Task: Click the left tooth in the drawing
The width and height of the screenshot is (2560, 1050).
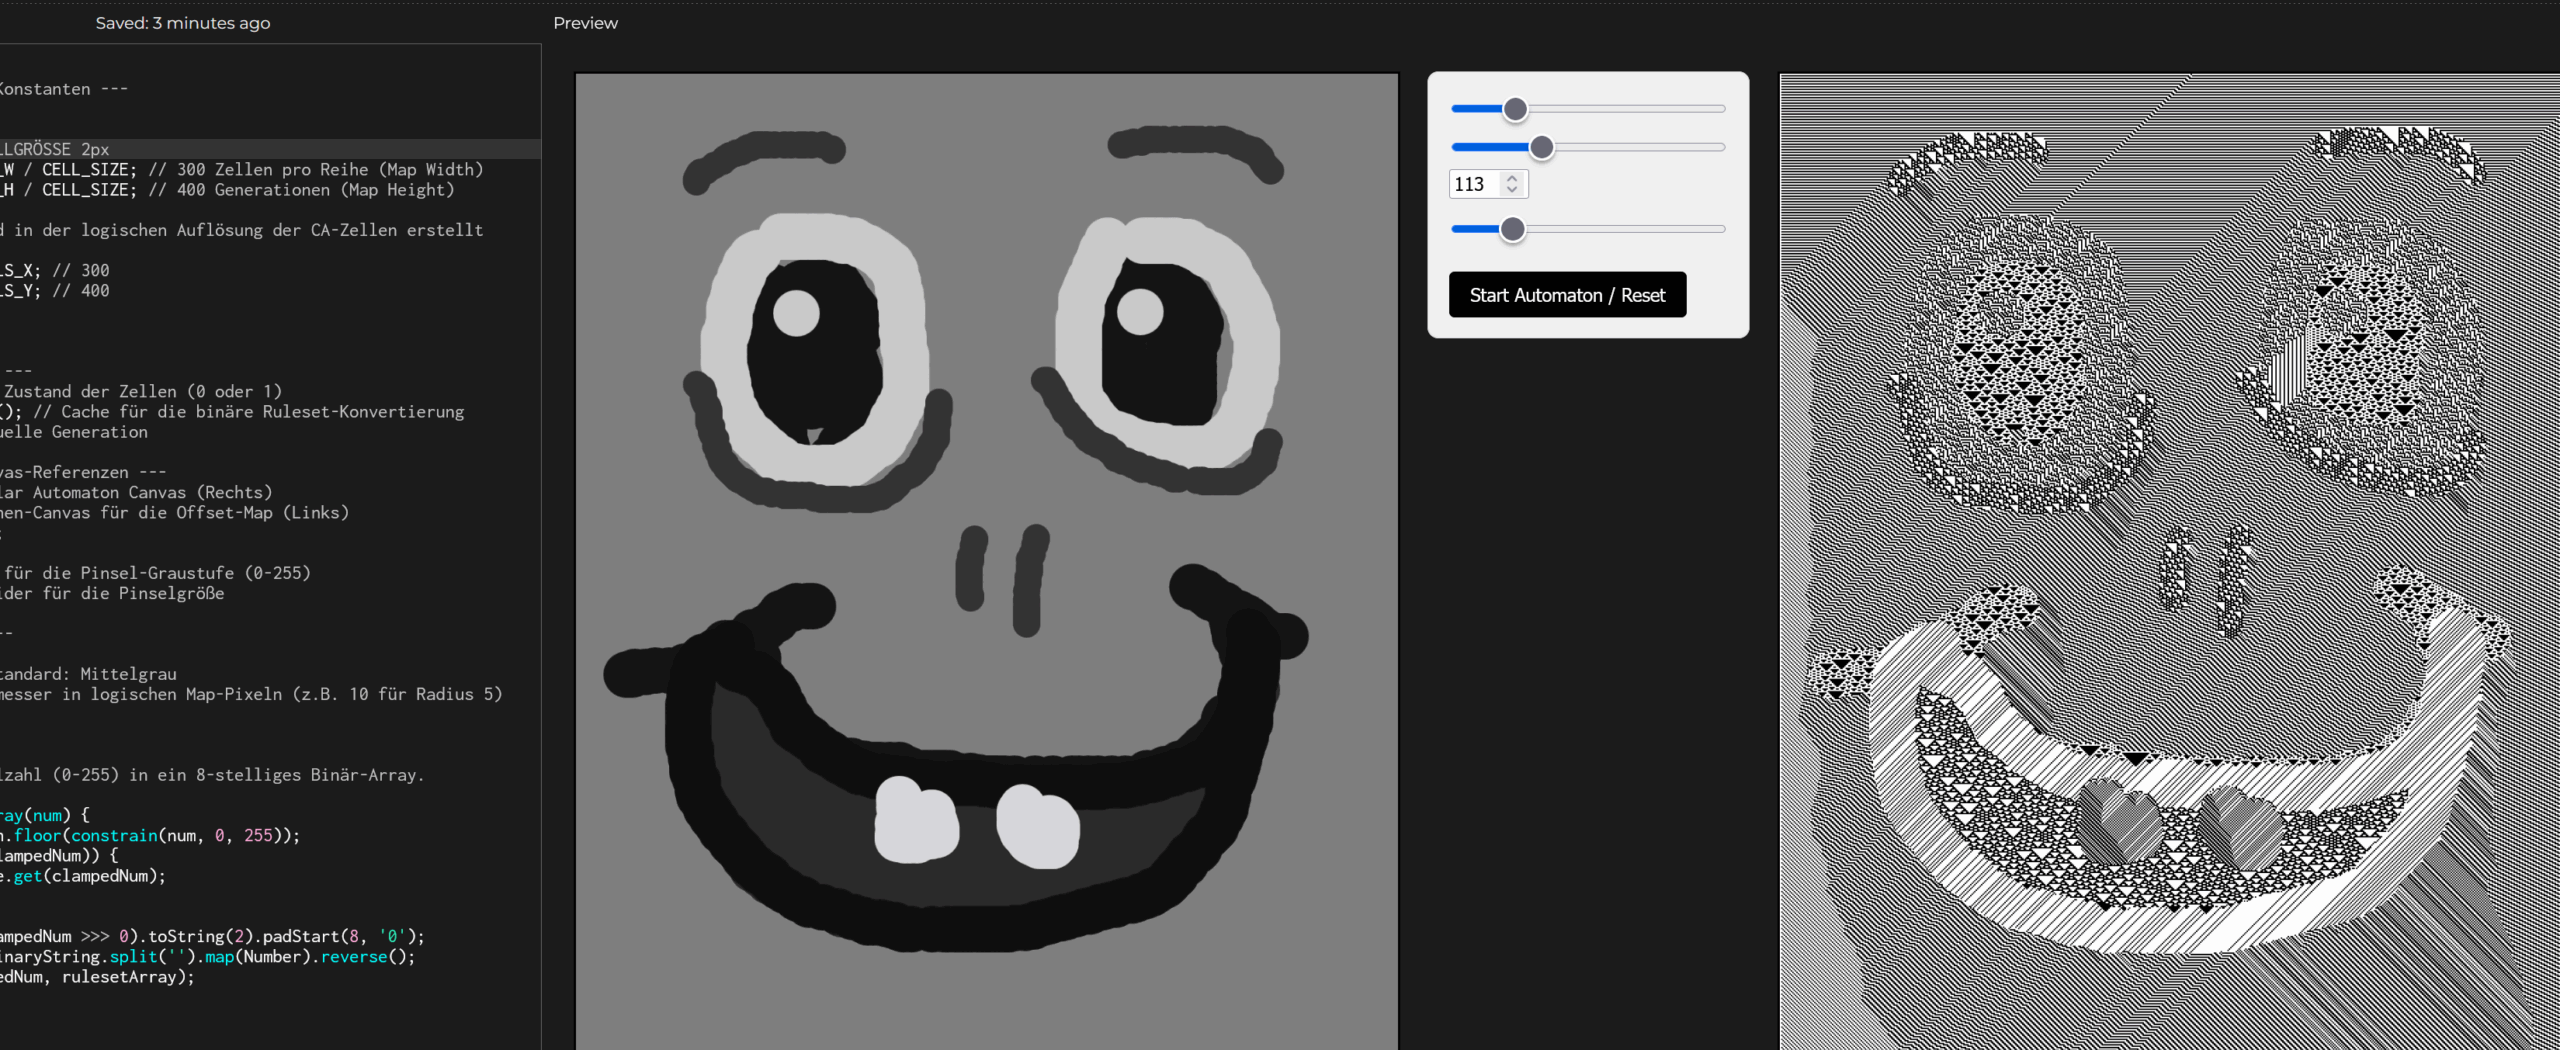Action: pos(914,820)
